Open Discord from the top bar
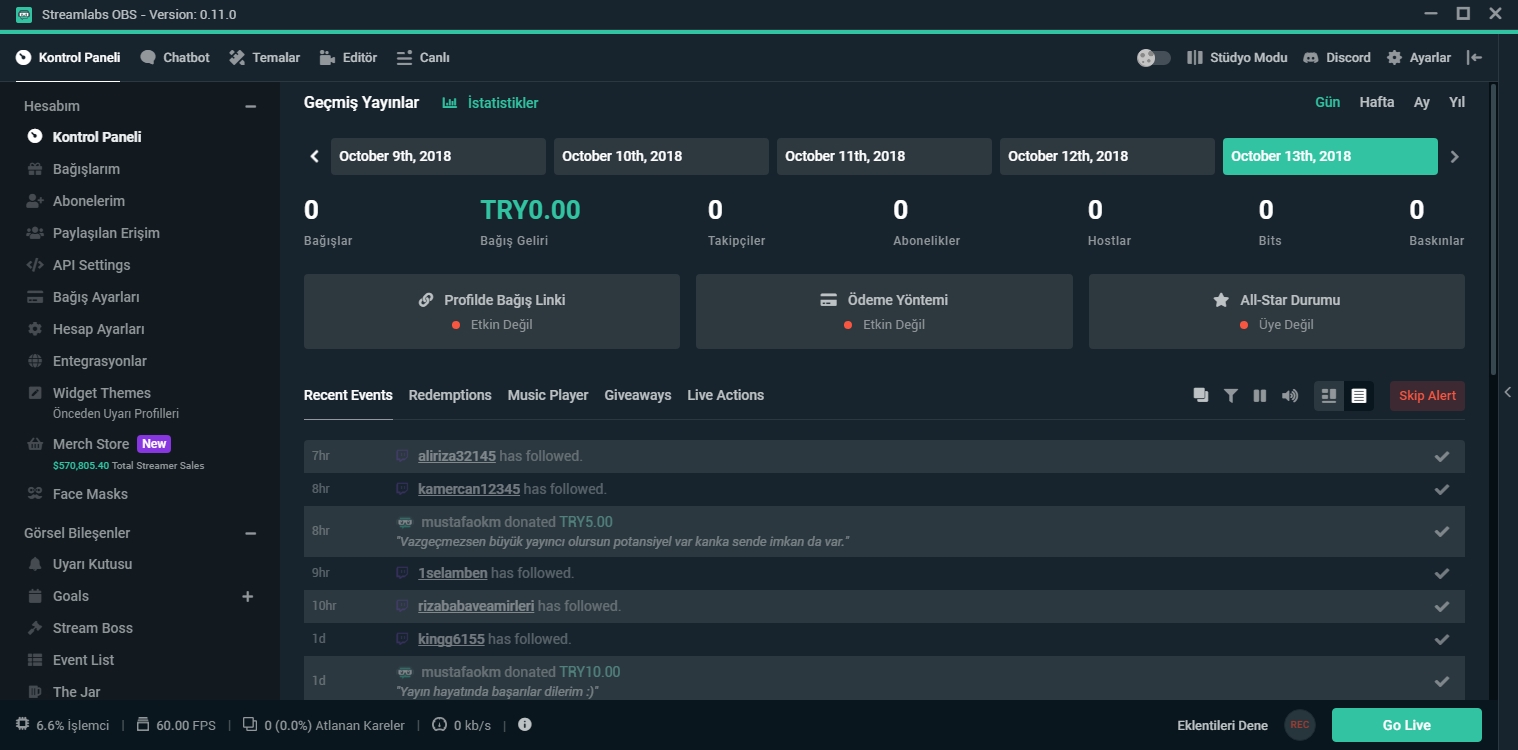The width and height of the screenshot is (1518, 750). [x=1337, y=58]
